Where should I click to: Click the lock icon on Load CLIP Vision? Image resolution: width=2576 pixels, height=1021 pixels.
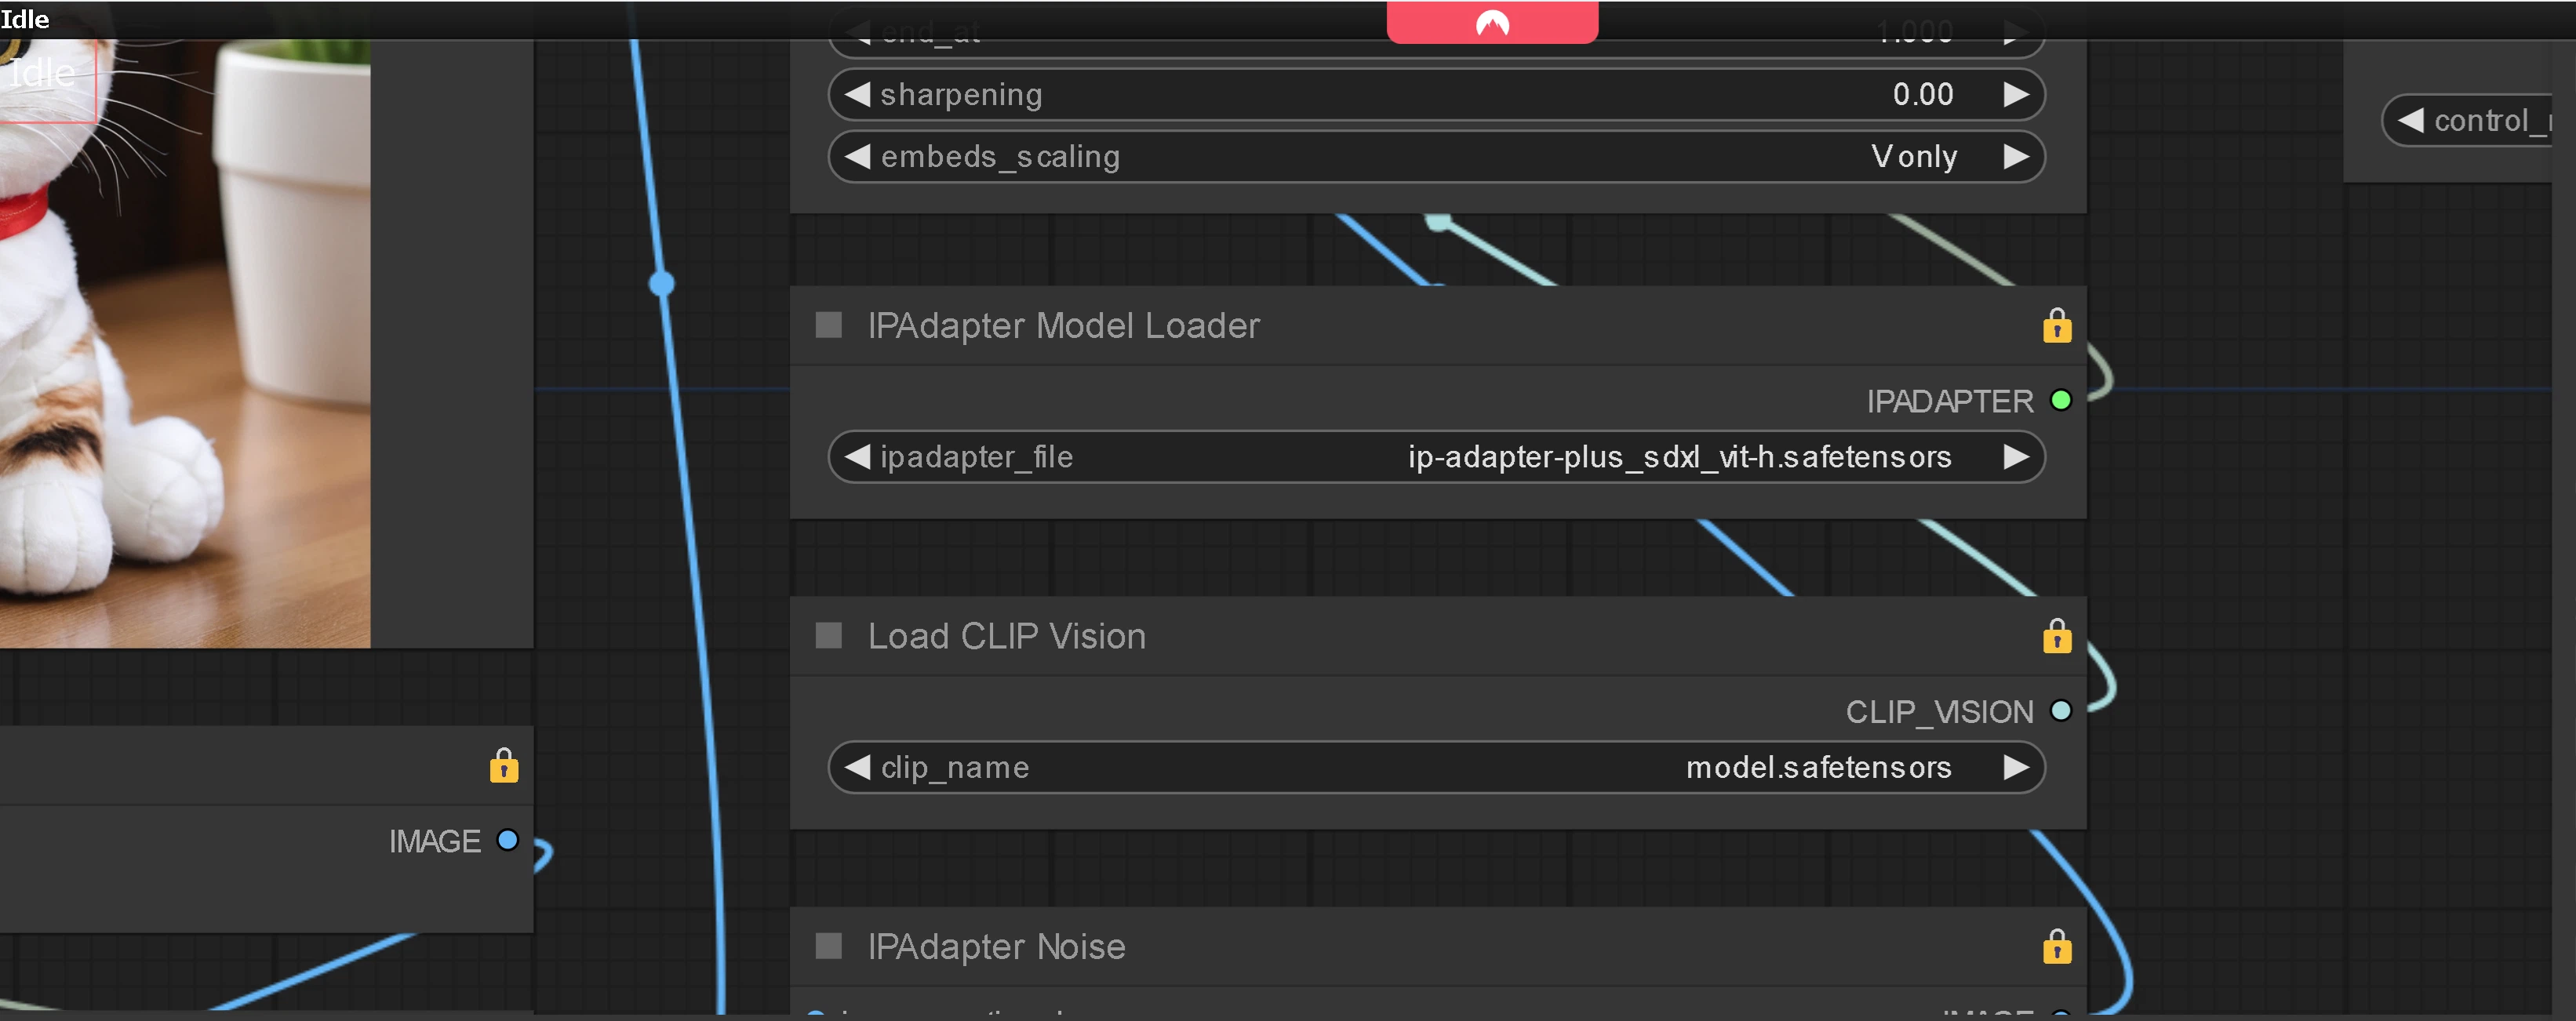click(2056, 636)
